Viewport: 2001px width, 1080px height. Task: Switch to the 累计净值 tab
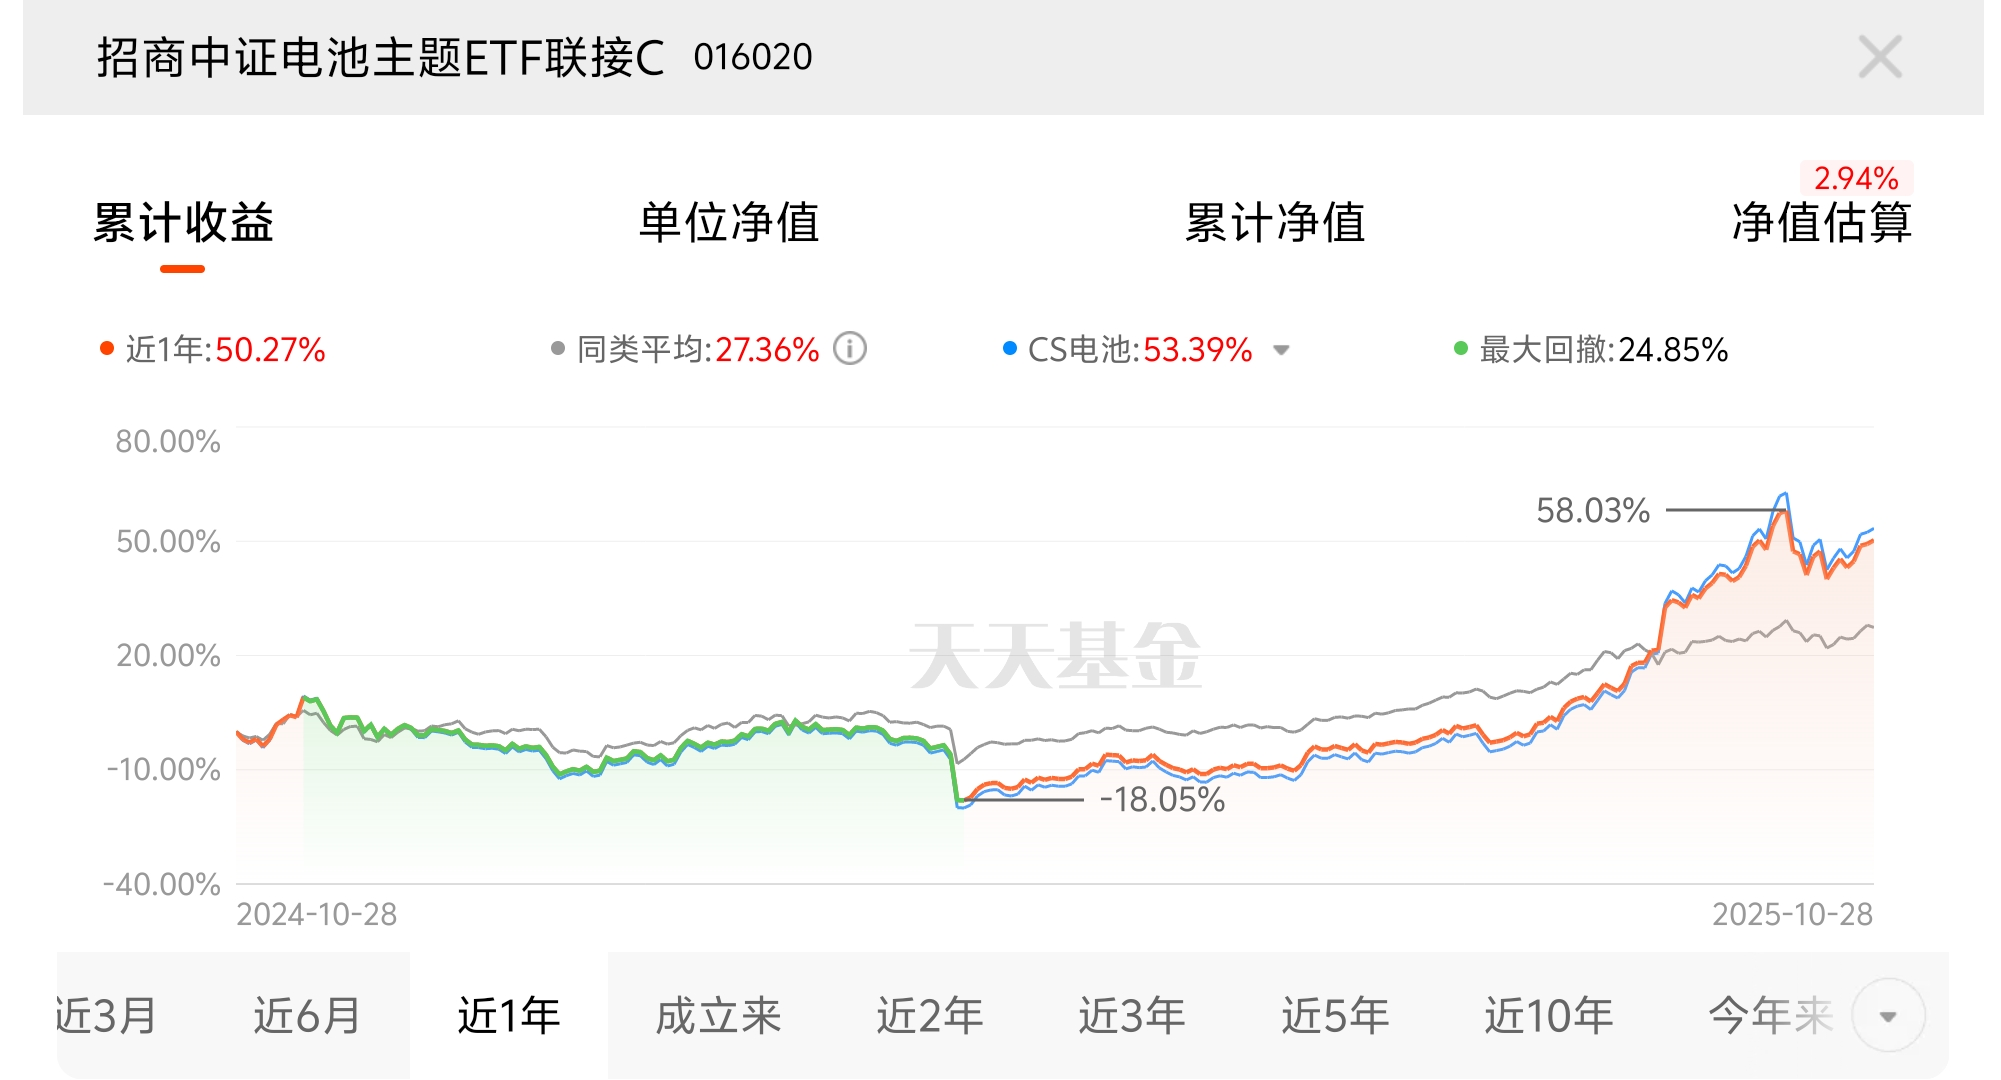(1275, 223)
